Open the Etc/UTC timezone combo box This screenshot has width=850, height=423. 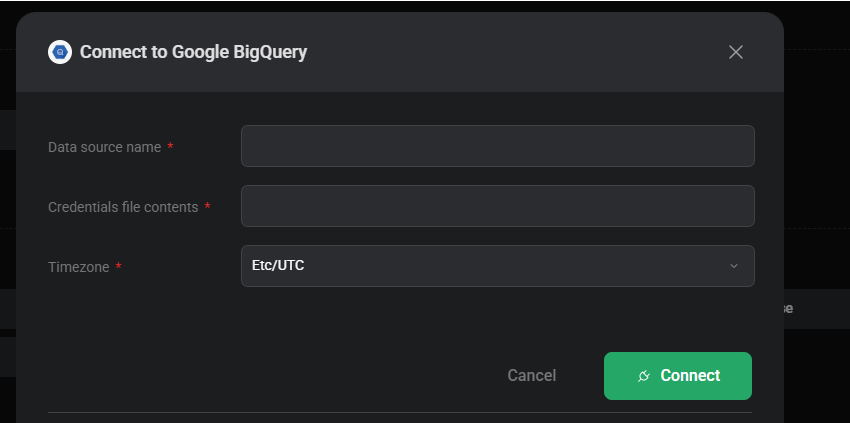[498, 266]
